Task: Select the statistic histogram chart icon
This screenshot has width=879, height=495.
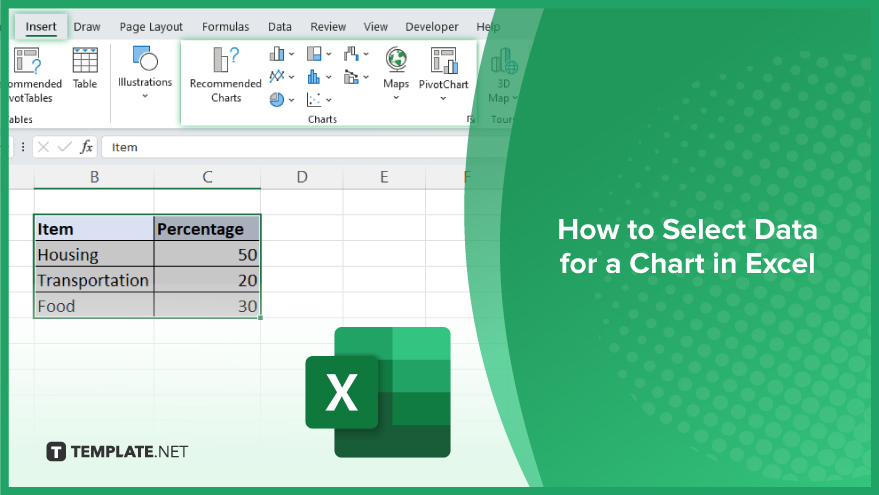Action: pos(314,76)
